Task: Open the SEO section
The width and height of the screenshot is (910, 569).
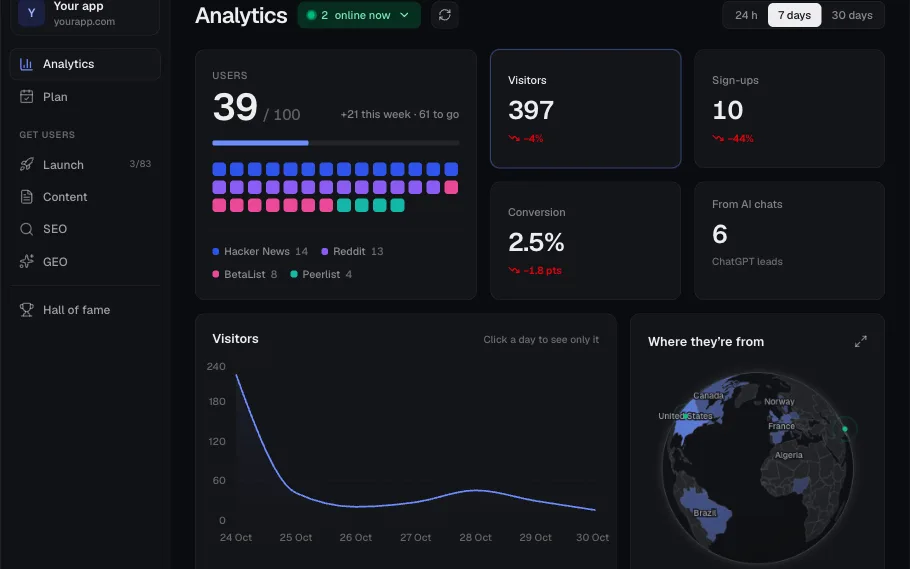Action: click(85, 229)
